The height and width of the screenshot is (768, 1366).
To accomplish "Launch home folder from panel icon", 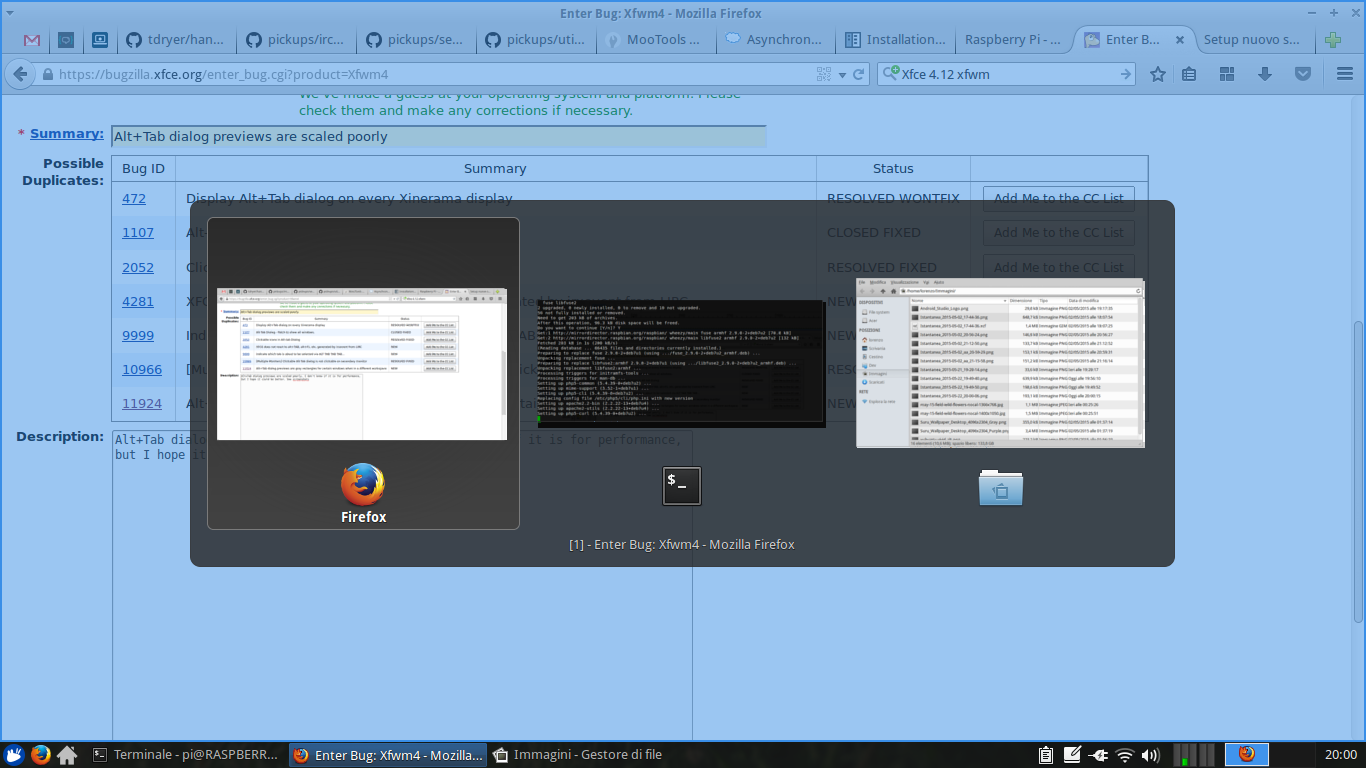I will click(x=67, y=755).
